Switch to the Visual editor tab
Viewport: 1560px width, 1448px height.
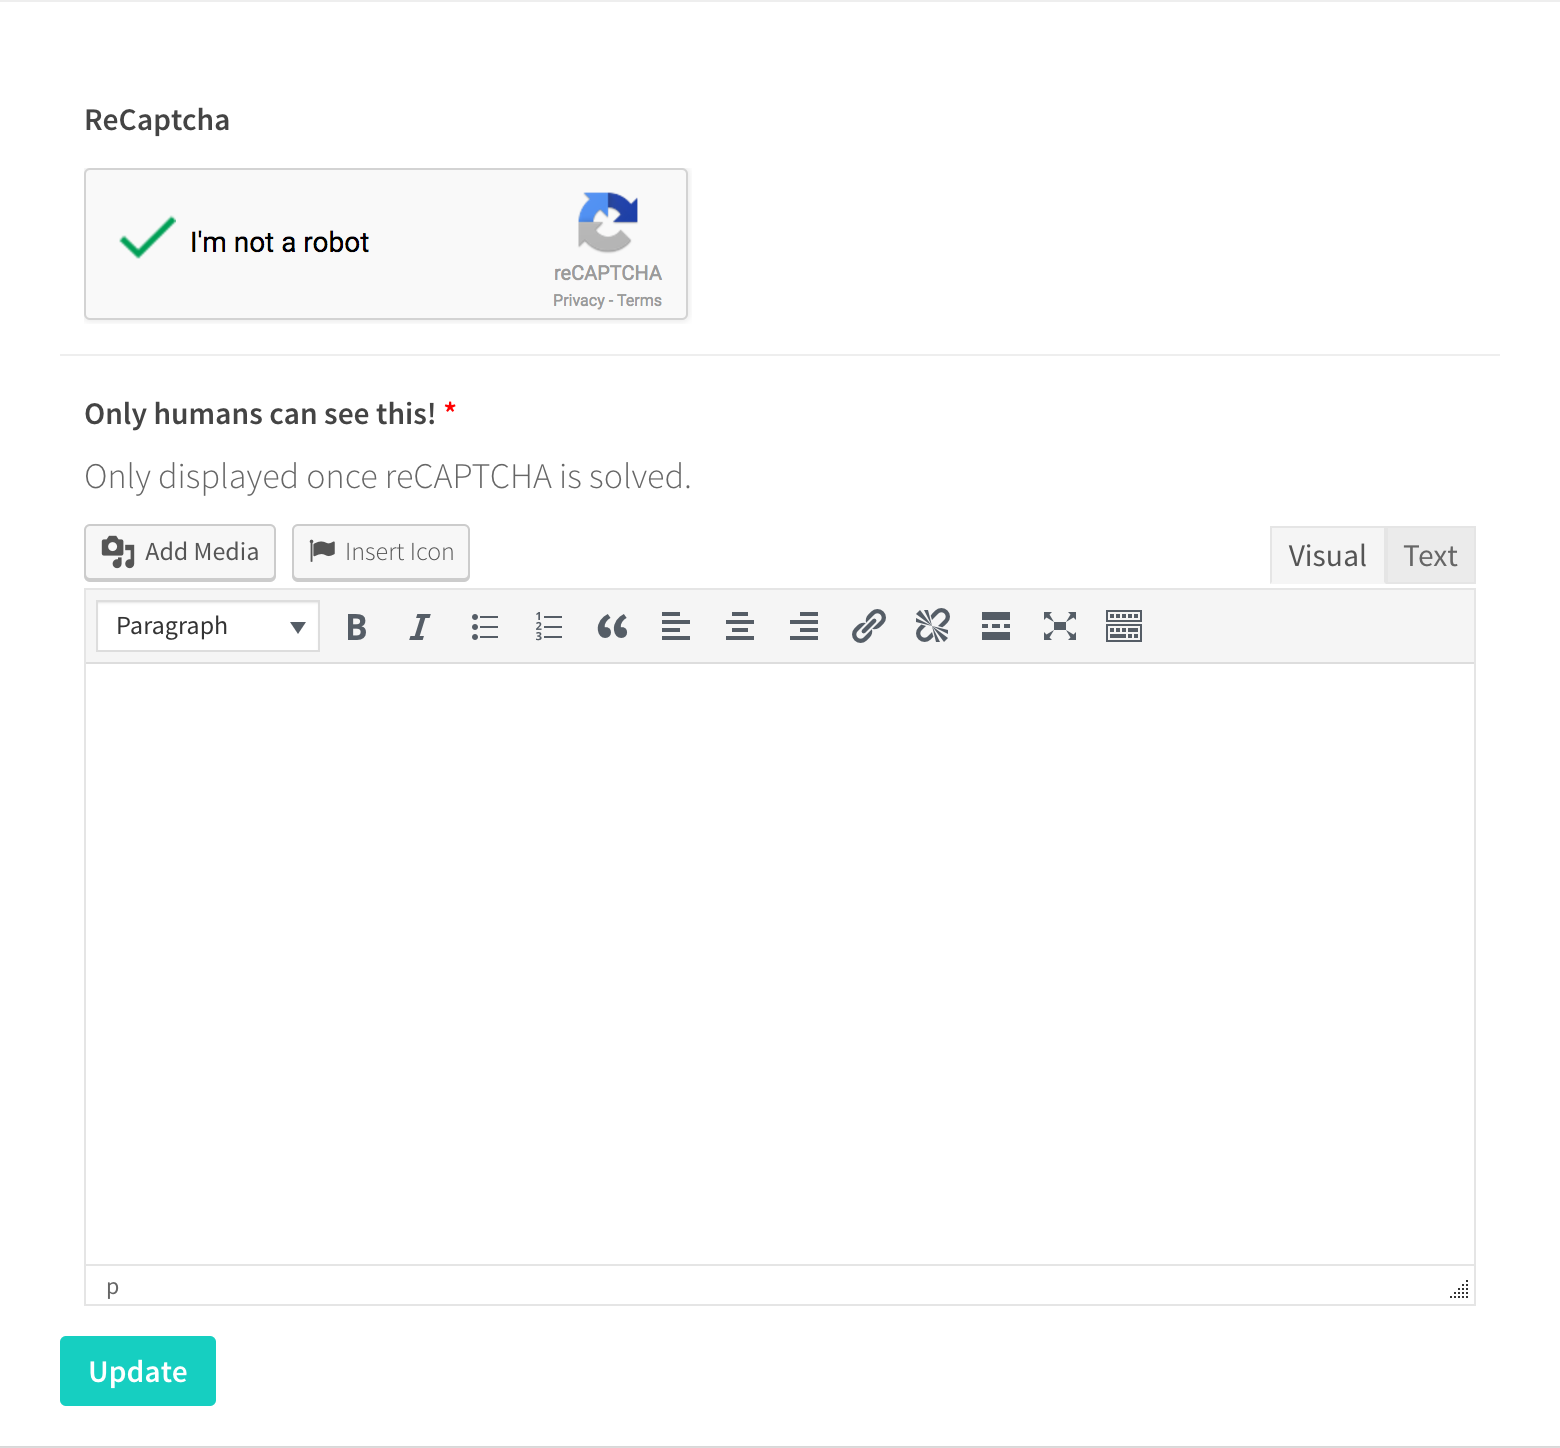coord(1327,556)
